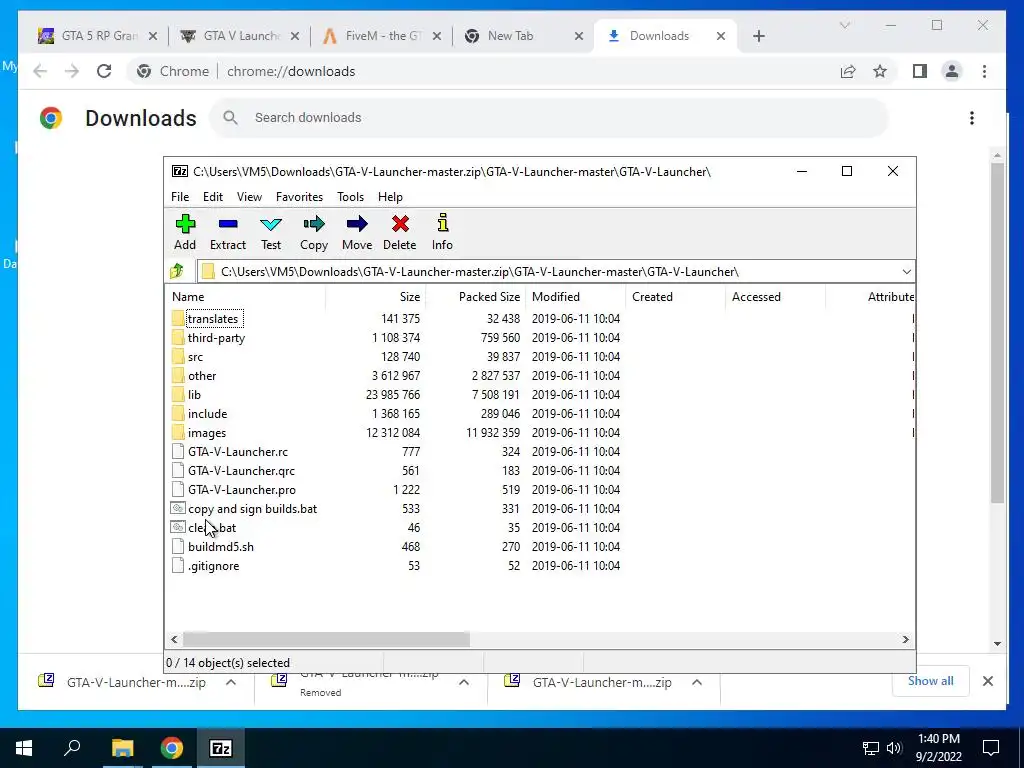Click Show all downloads
This screenshot has height=768, width=1024.
pyautogui.click(x=930, y=680)
